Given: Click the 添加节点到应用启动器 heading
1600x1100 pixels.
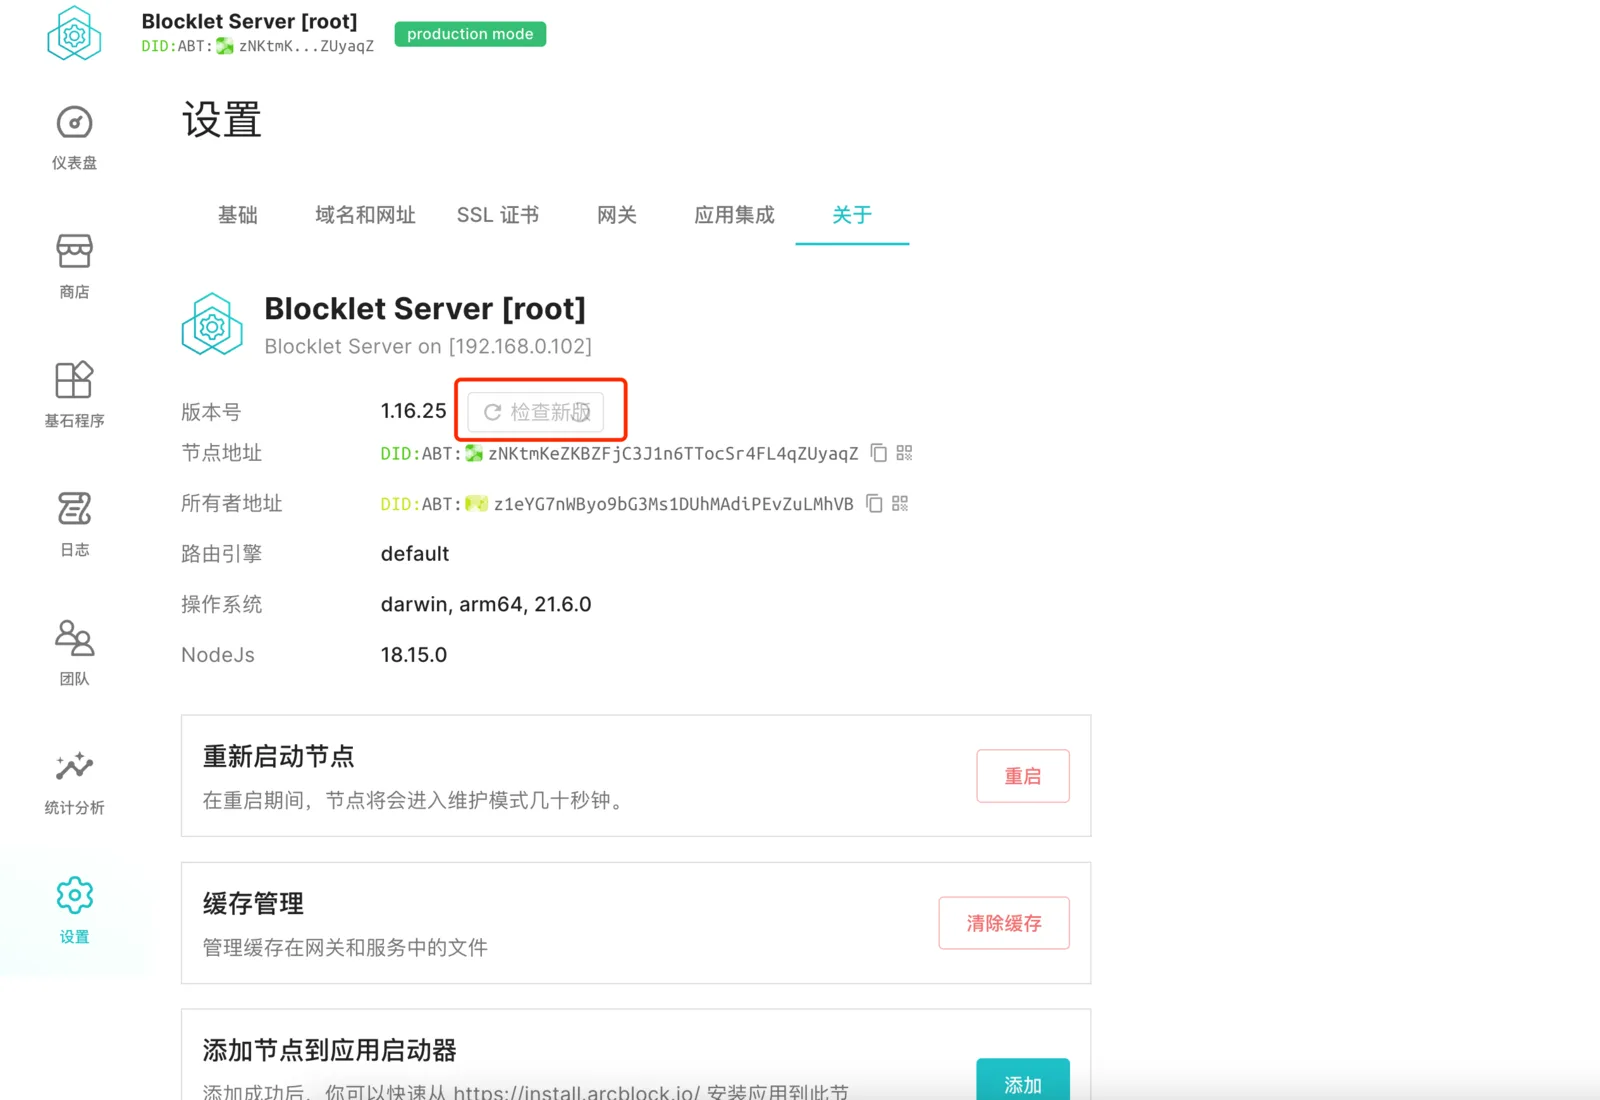Looking at the screenshot, I should (x=330, y=1050).
